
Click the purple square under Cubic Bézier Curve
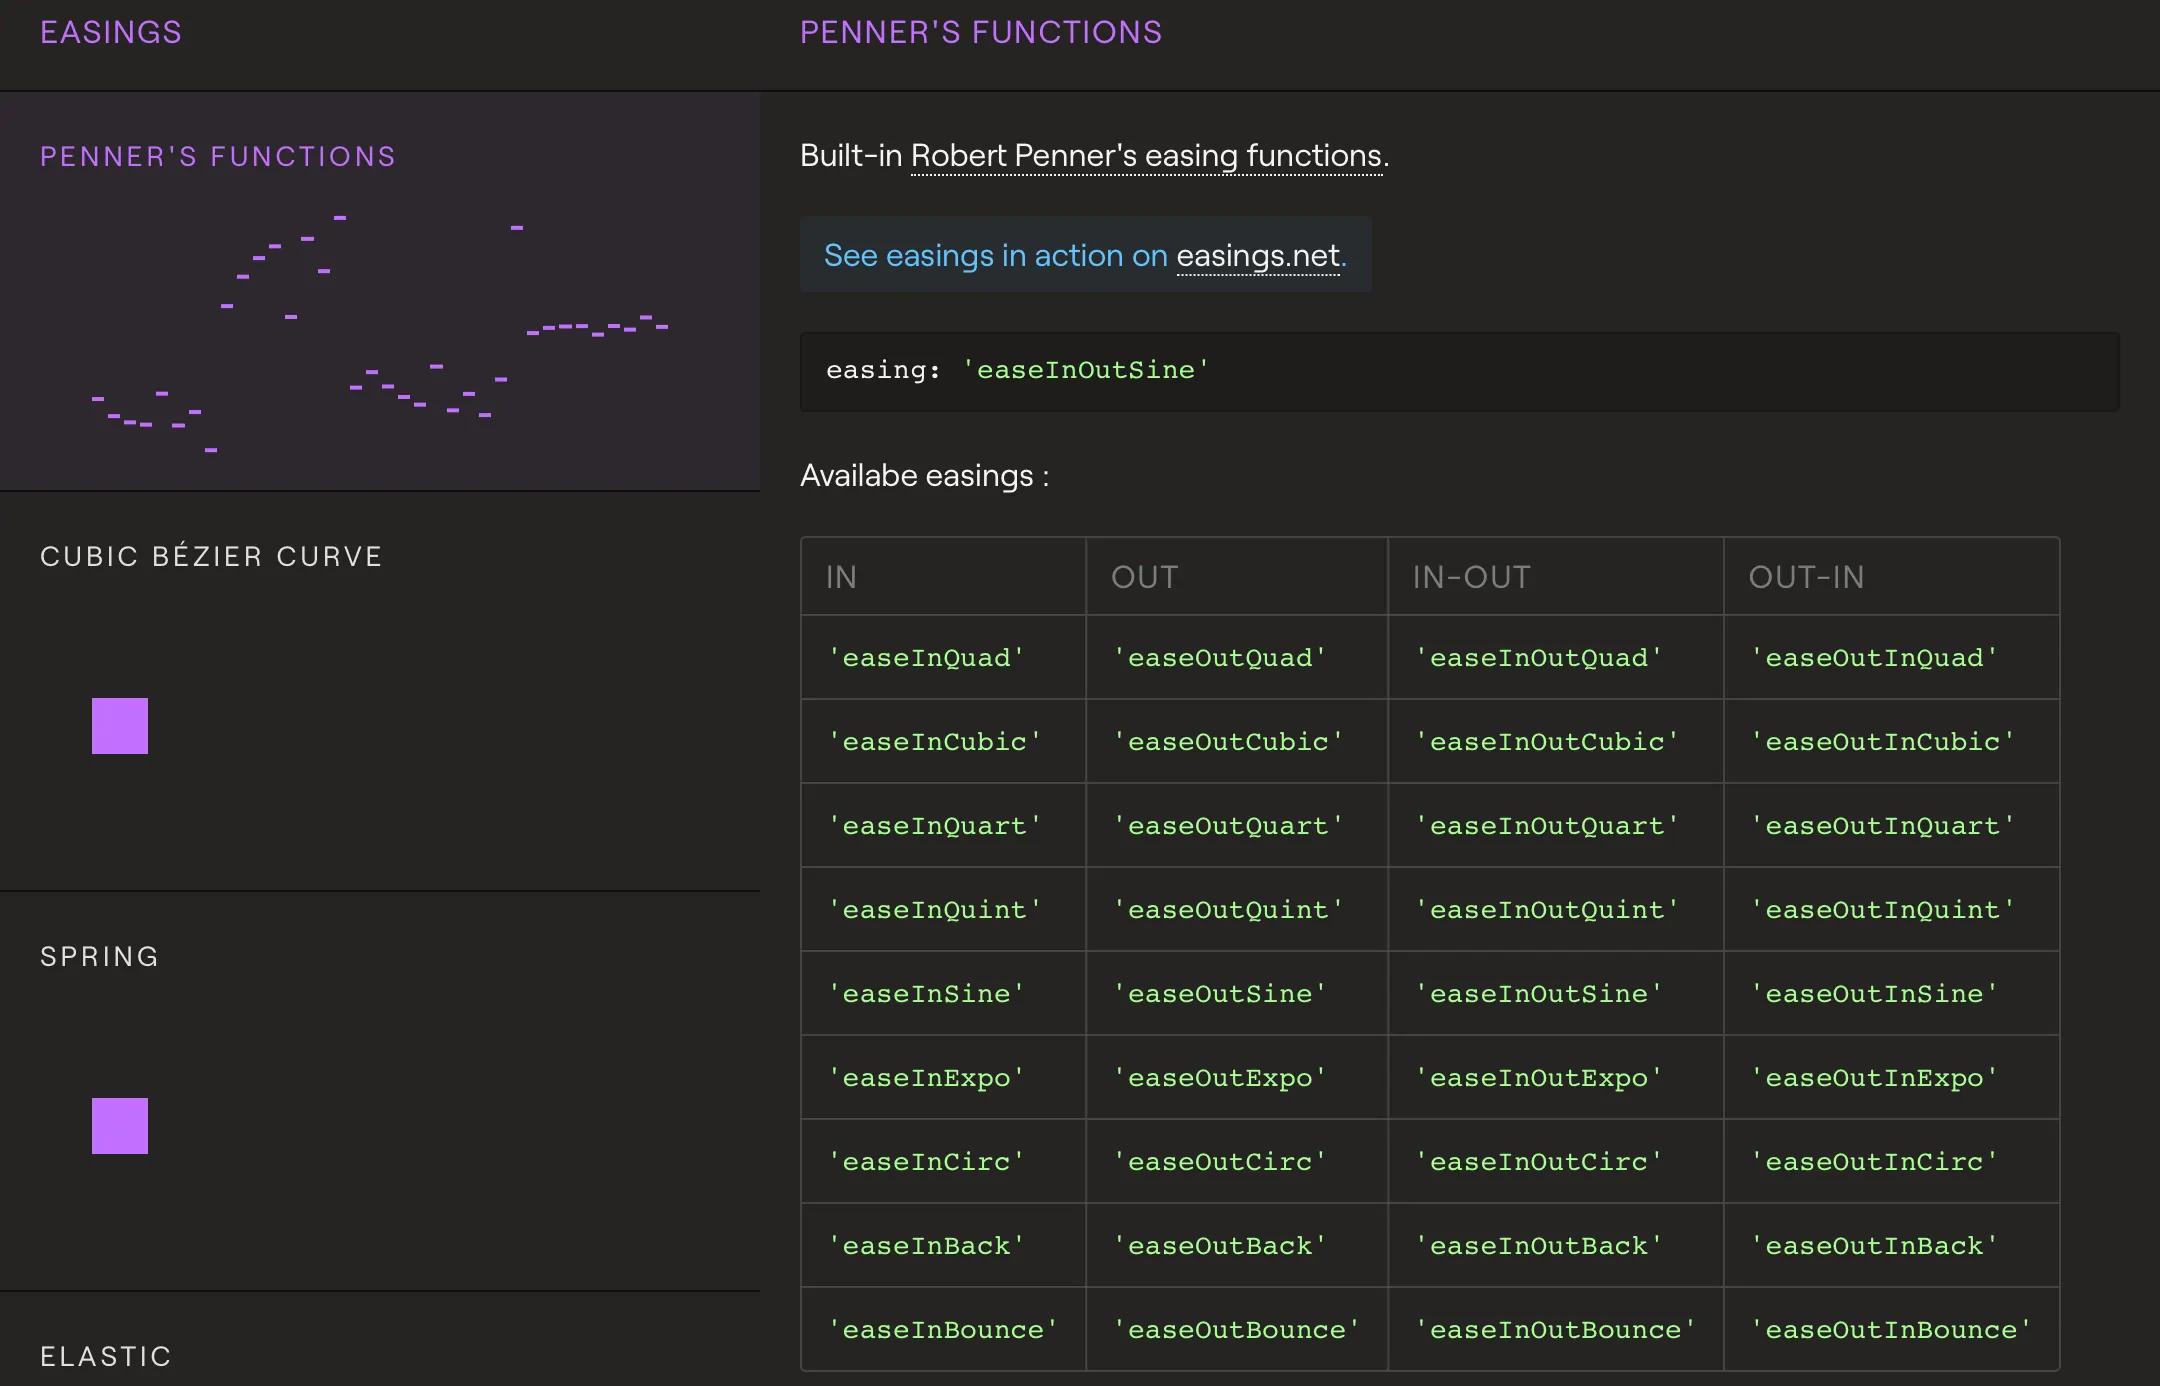[120, 726]
